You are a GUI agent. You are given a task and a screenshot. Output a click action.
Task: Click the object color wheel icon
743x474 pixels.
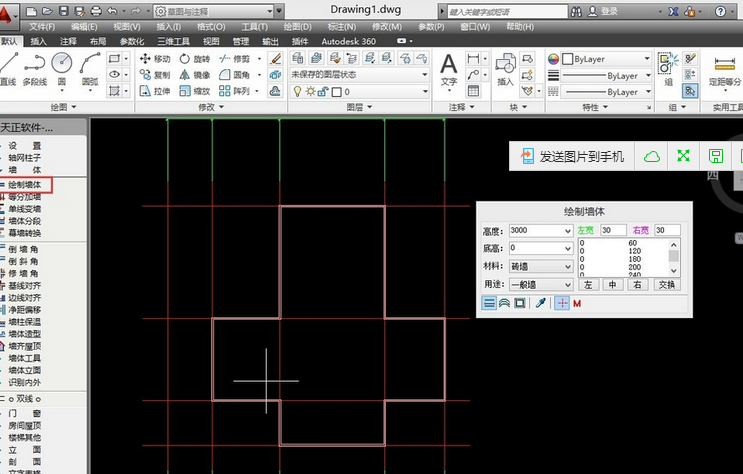[553, 59]
